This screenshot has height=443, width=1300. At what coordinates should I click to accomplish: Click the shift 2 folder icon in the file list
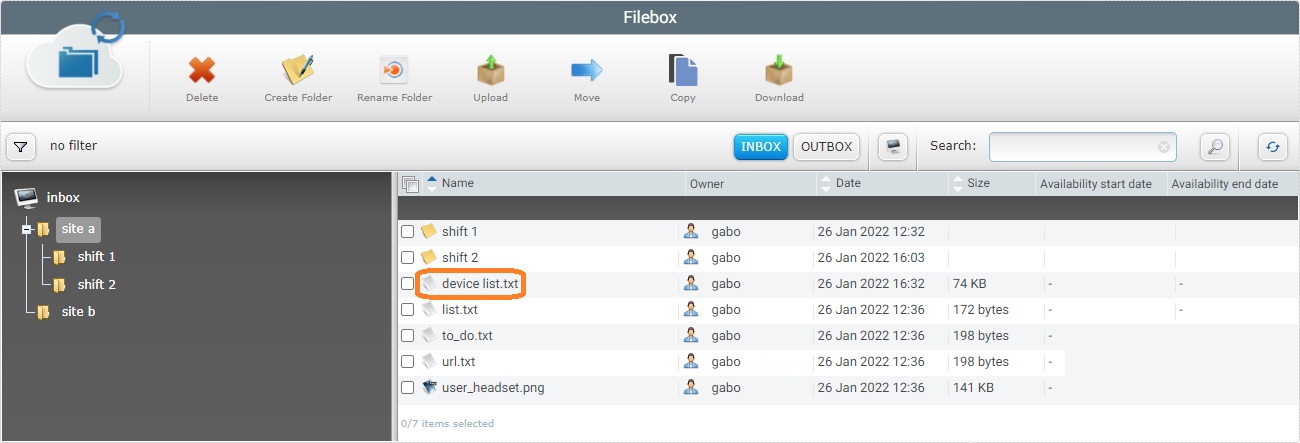(x=429, y=257)
